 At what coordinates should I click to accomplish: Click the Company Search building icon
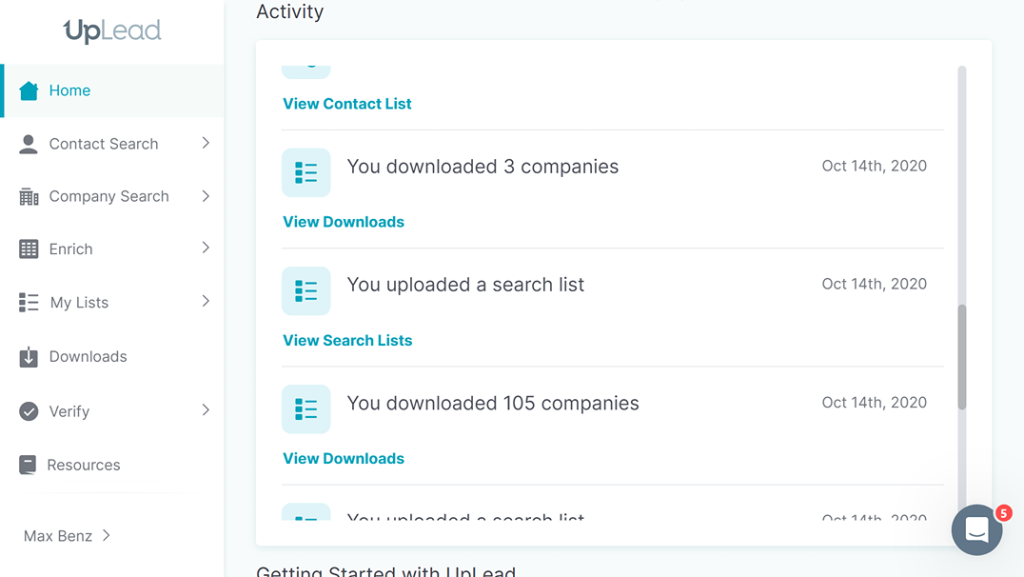29,197
